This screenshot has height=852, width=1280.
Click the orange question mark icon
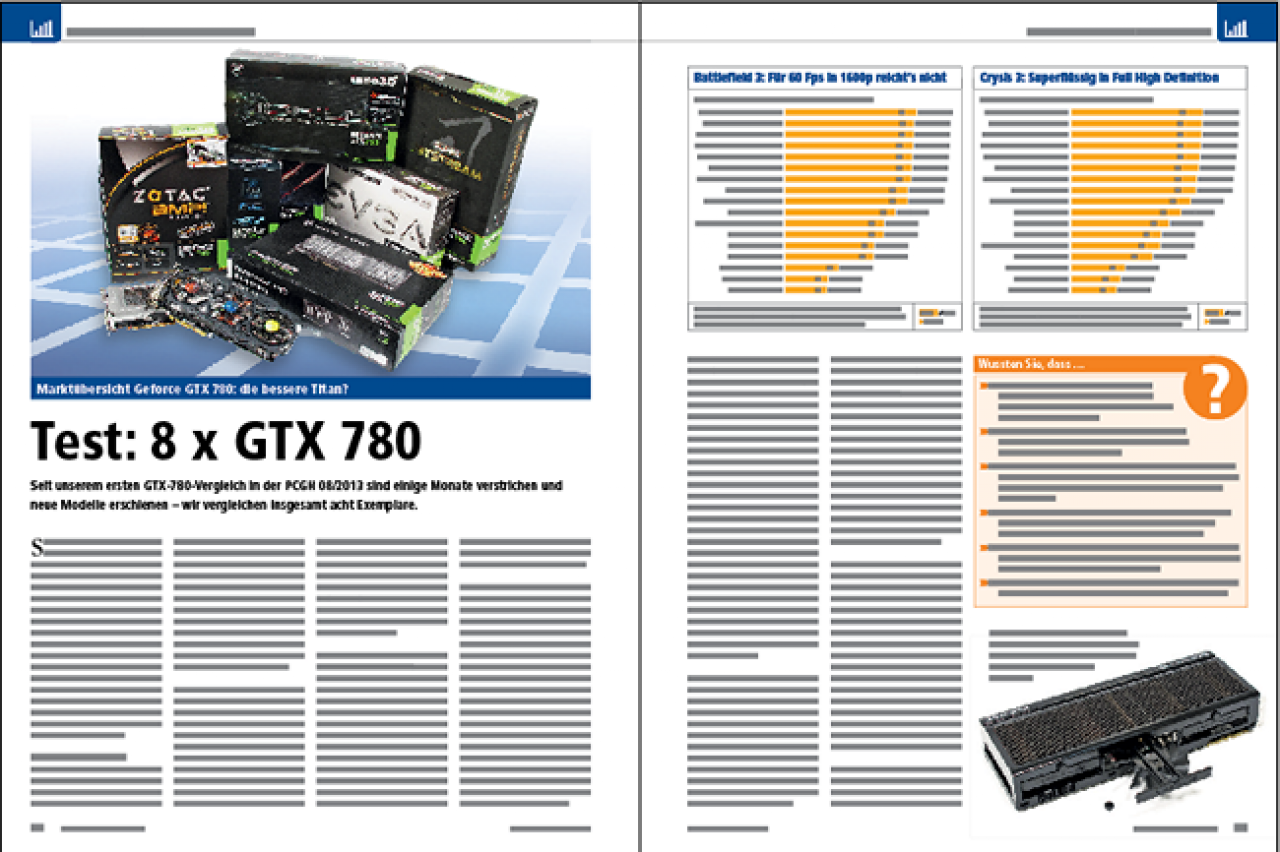pos(1214,389)
